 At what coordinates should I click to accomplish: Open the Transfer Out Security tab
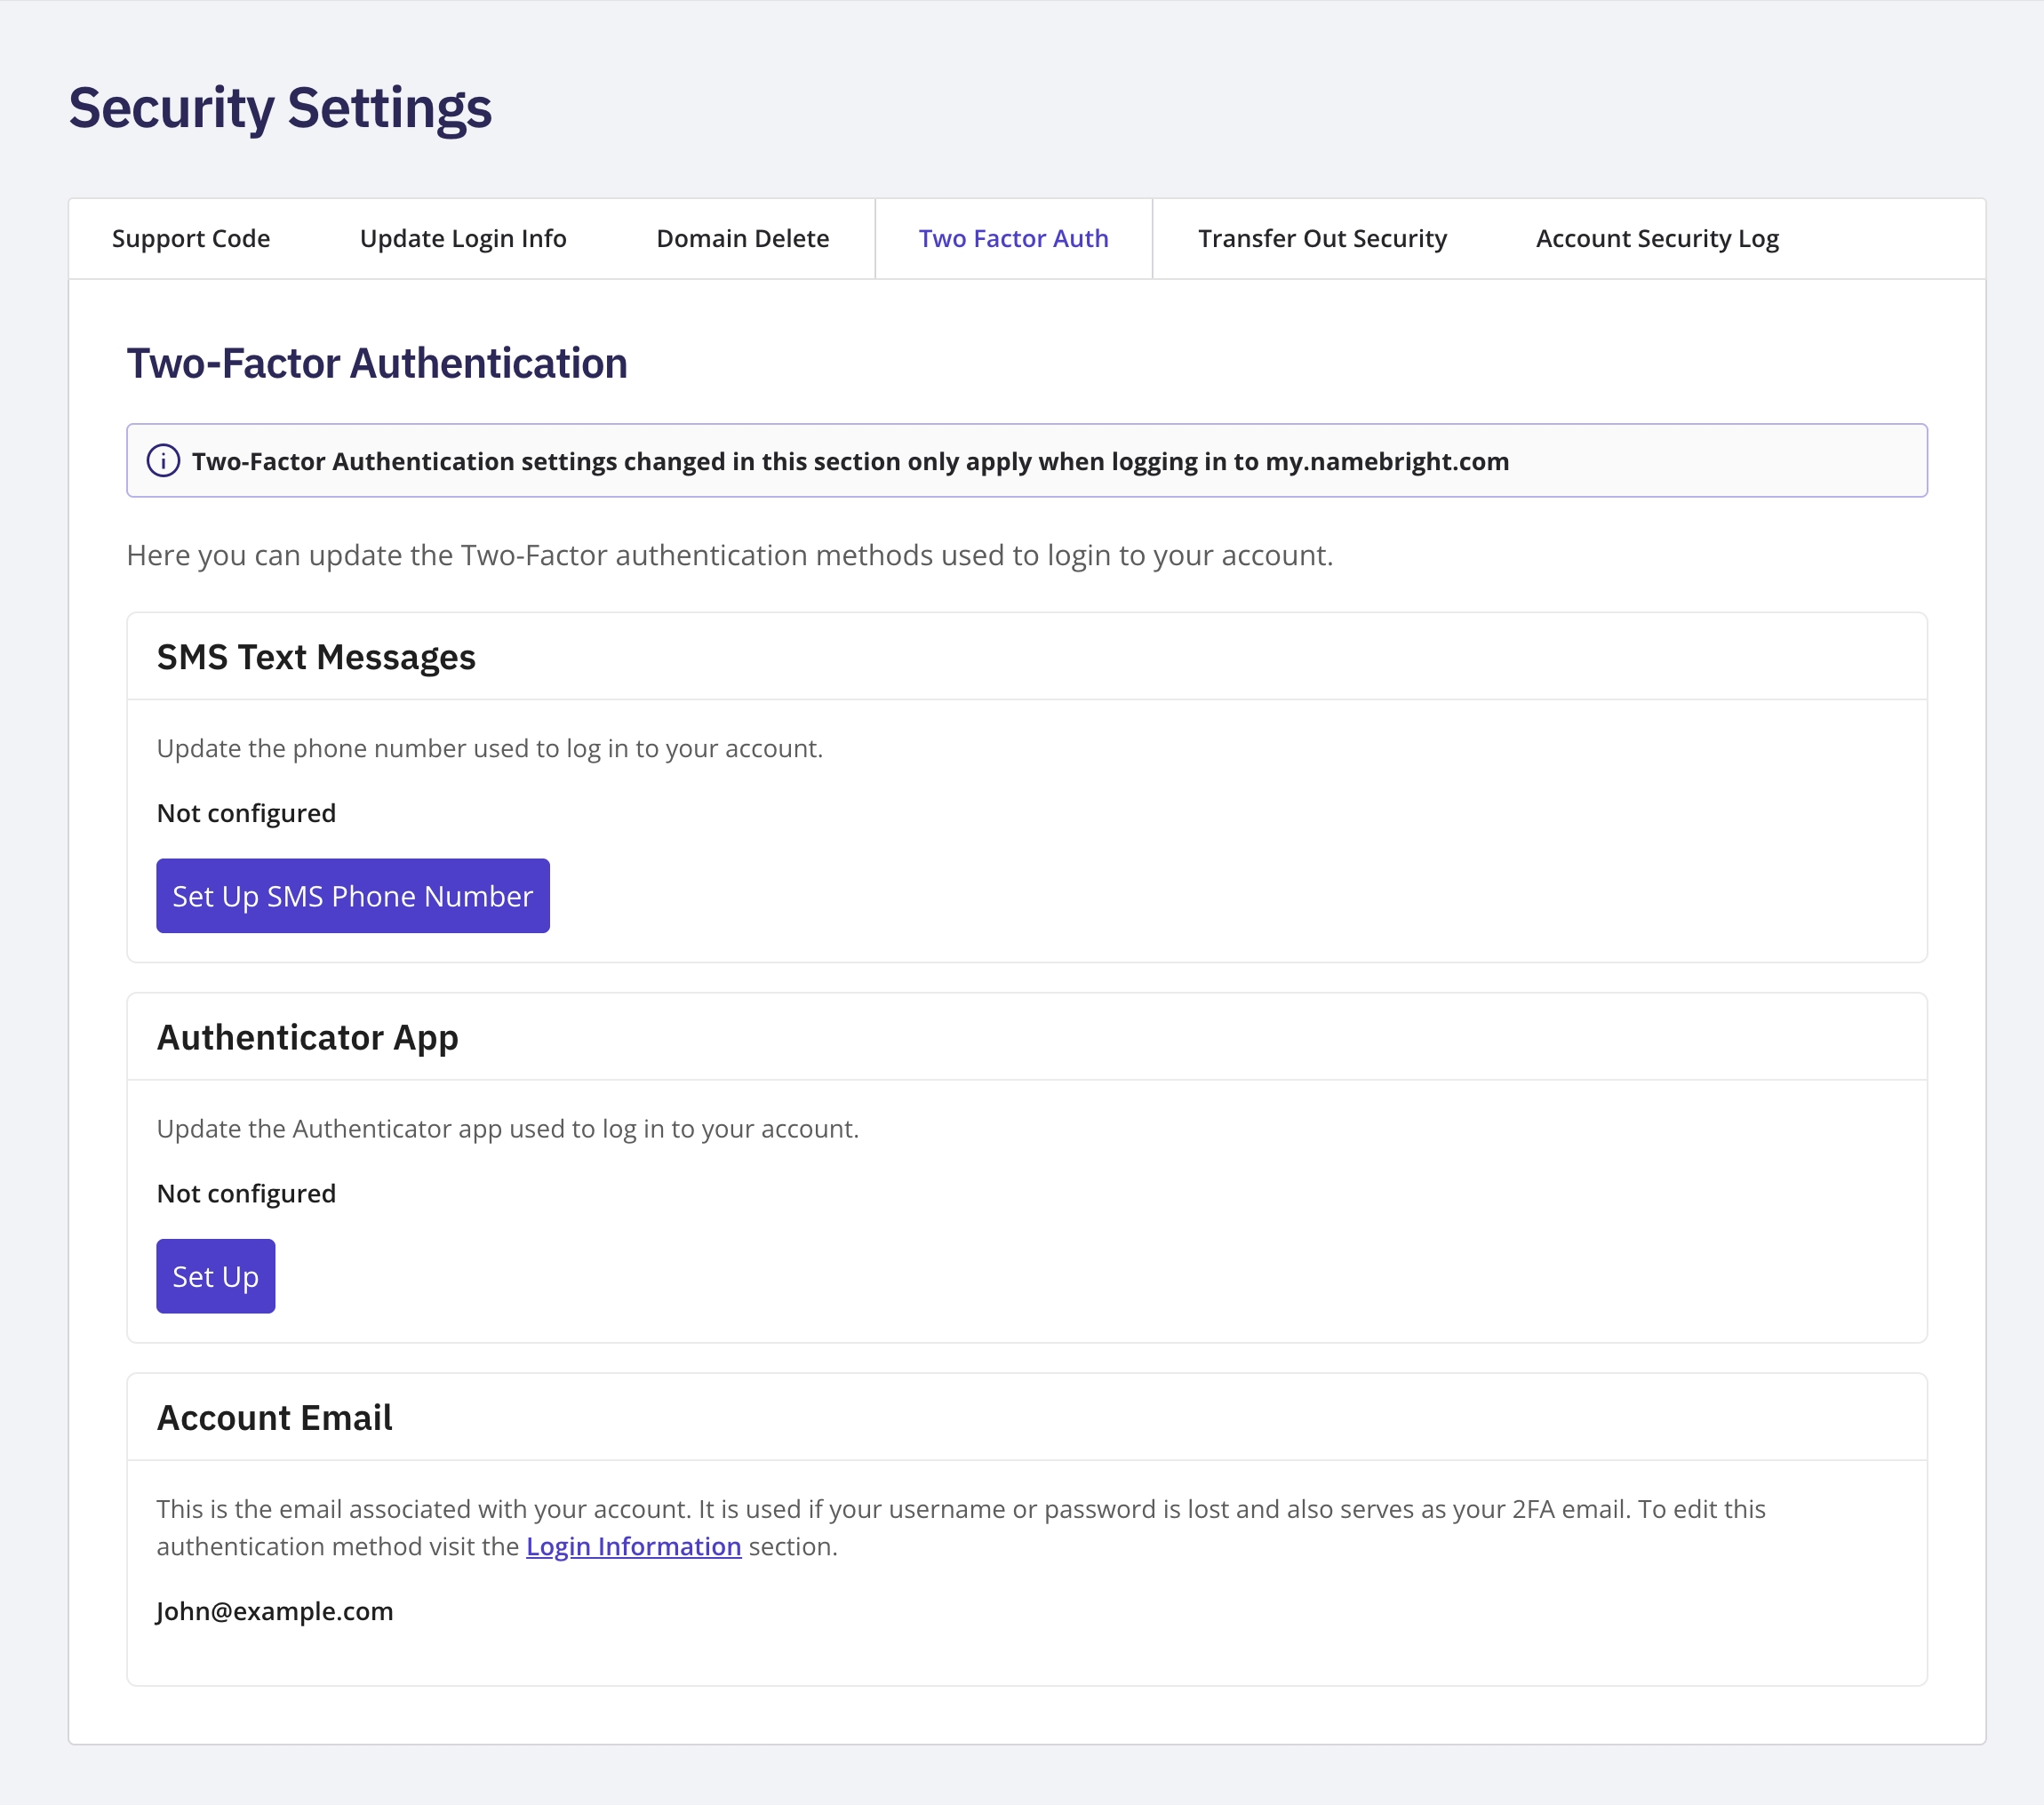click(1322, 239)
